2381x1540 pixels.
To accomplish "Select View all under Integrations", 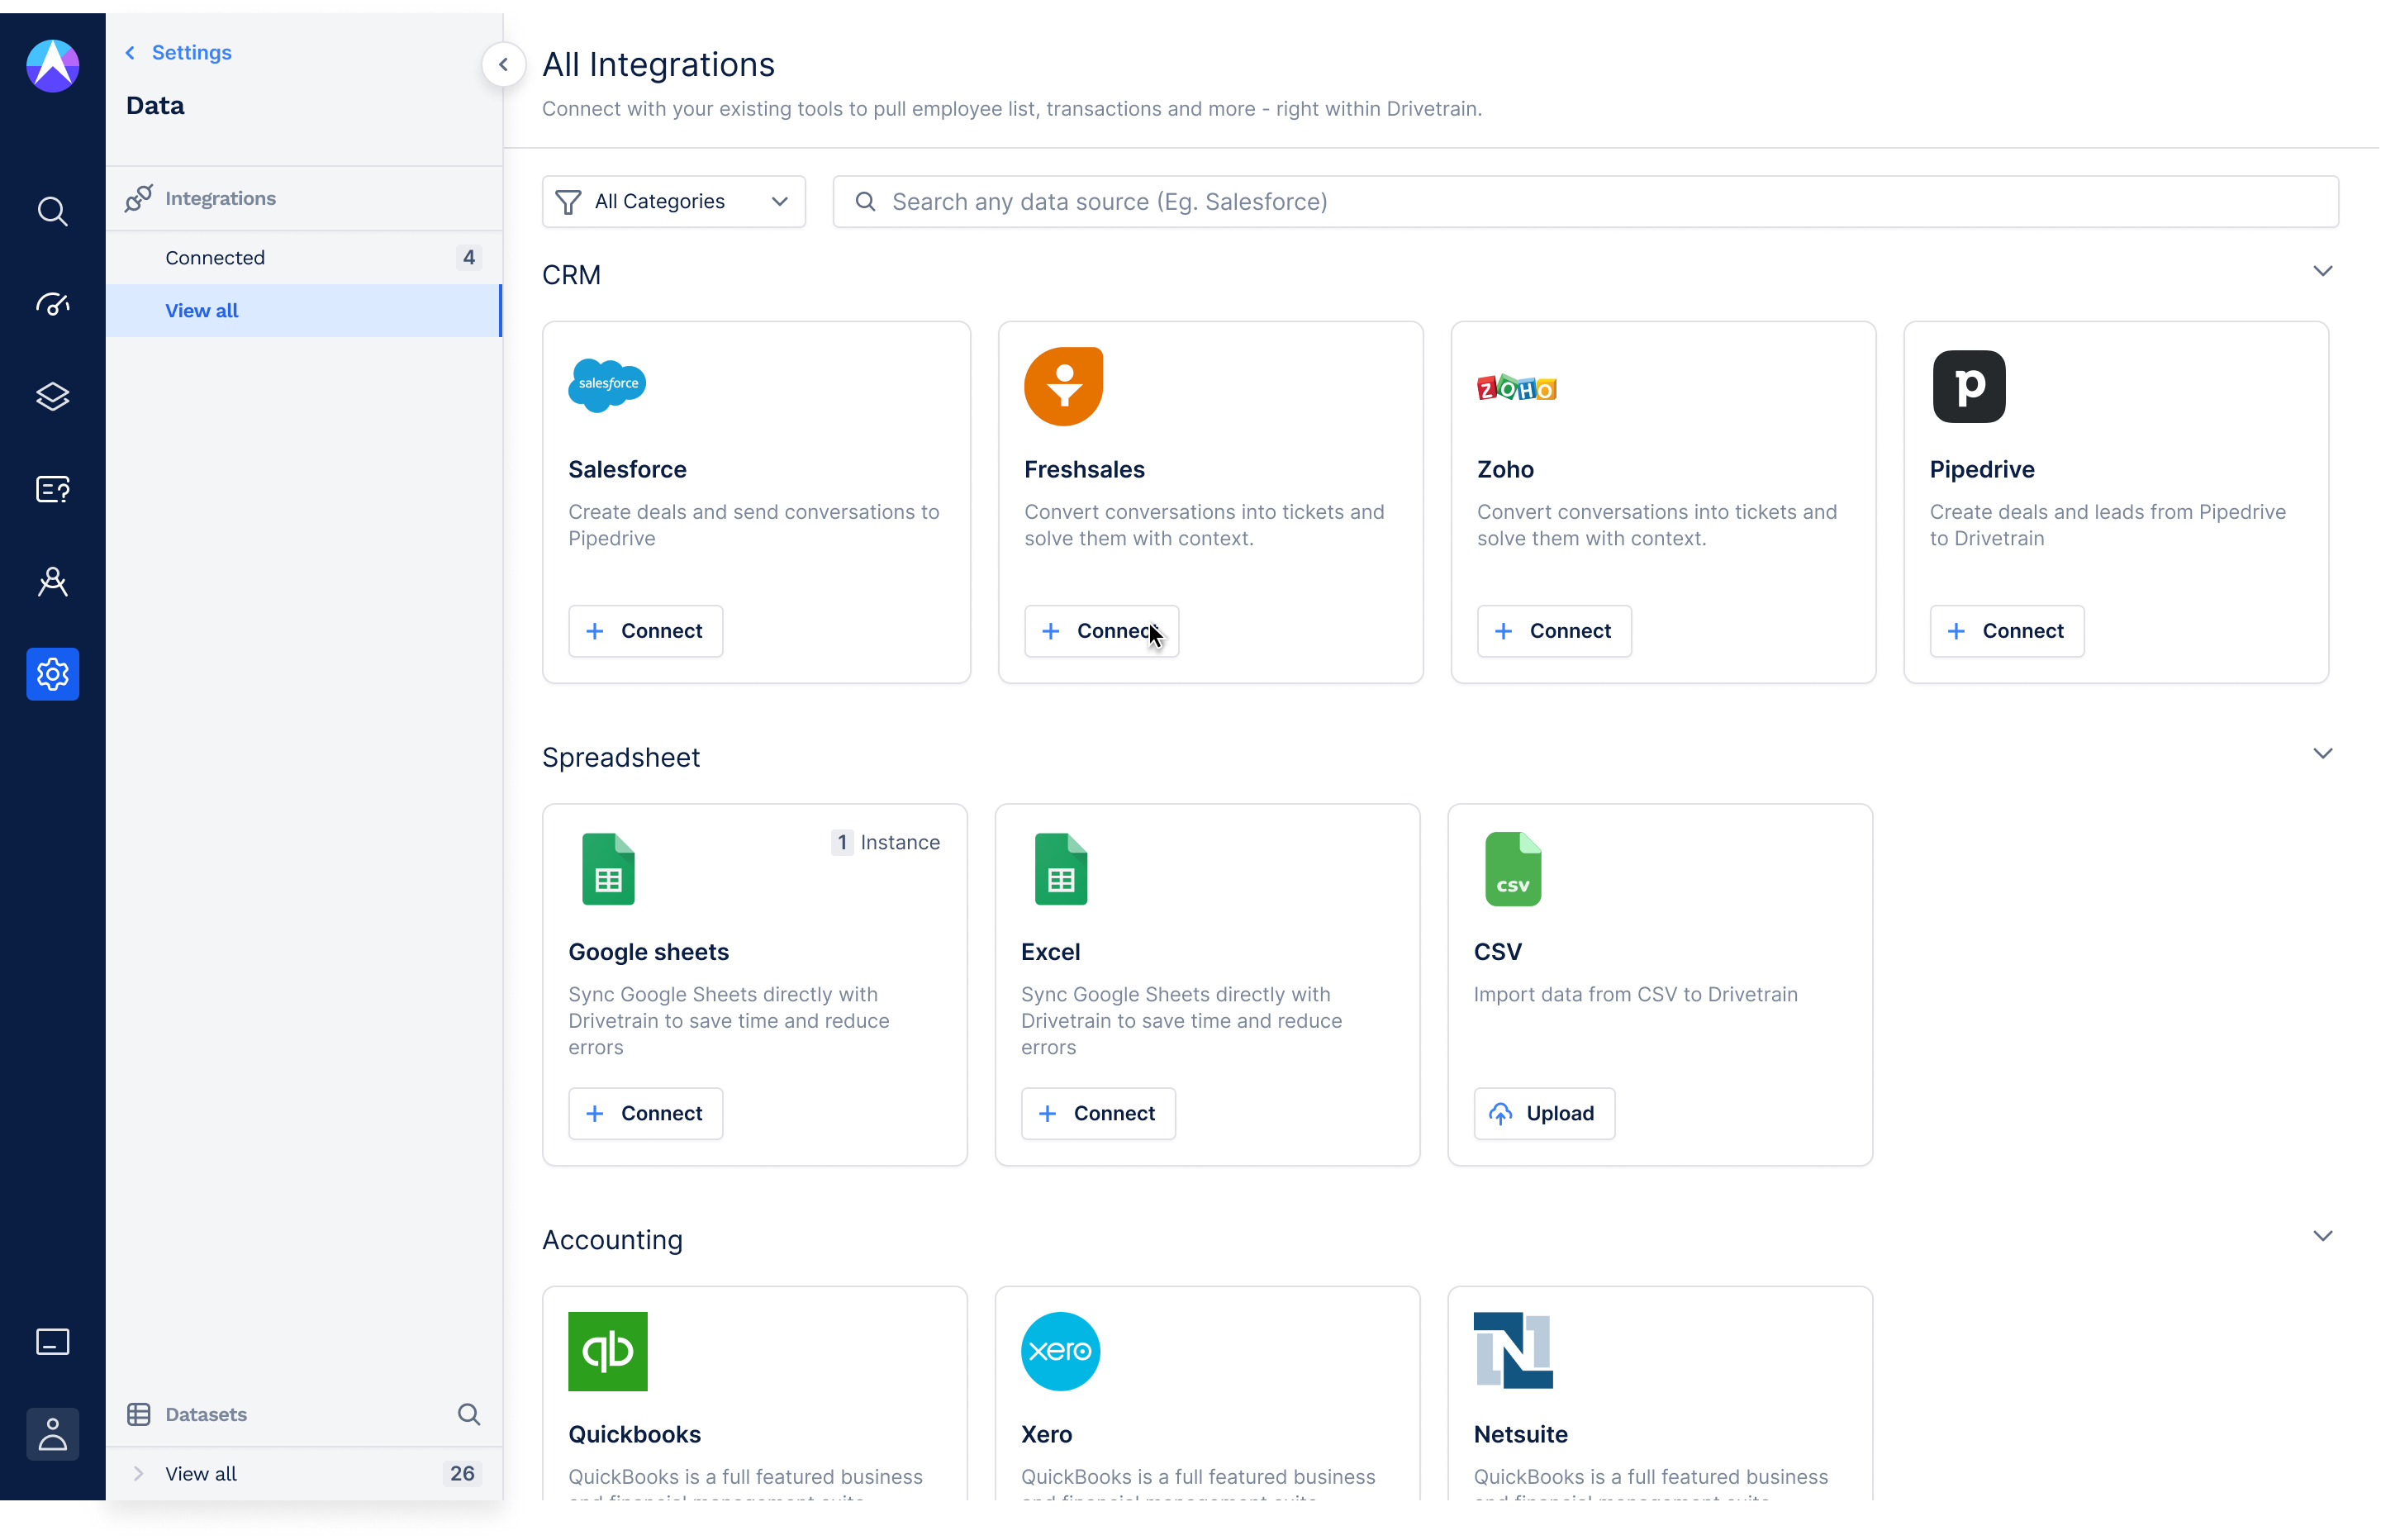I will point(202,311).
